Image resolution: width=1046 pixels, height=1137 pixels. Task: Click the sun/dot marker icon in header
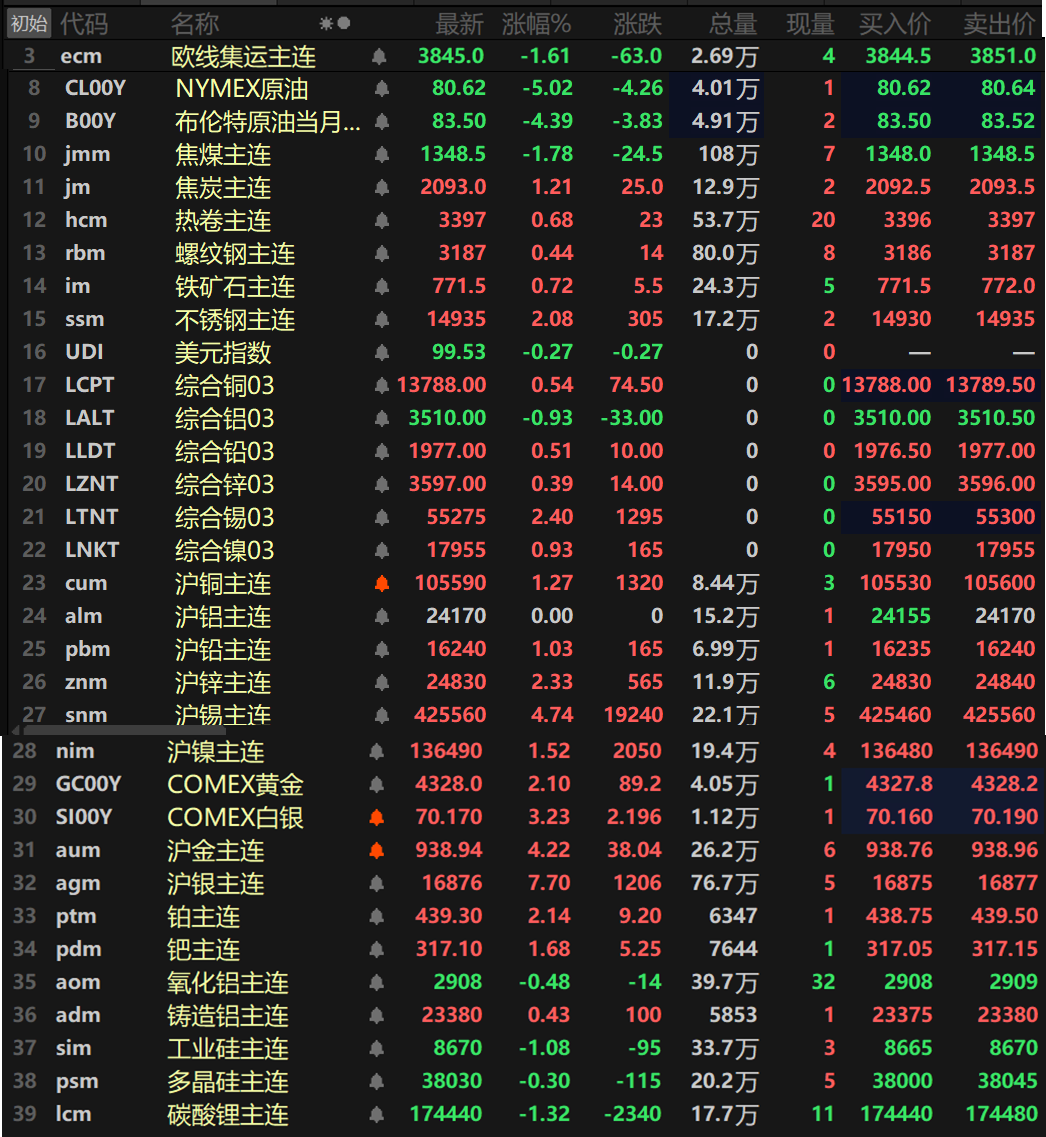335,24
